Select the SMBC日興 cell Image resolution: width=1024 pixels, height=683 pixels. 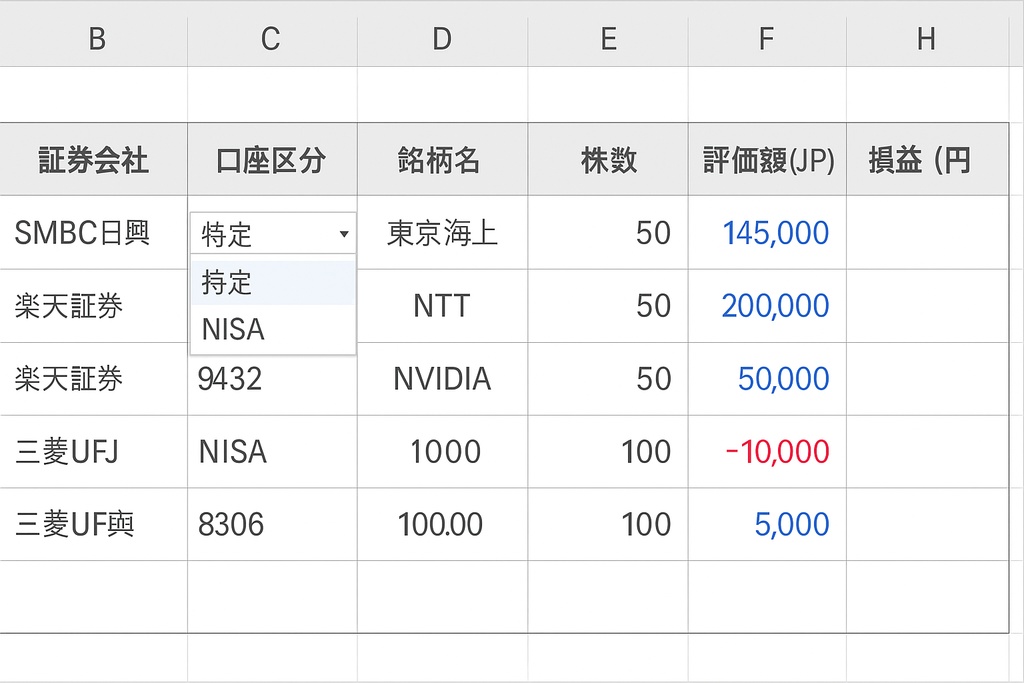pyautogui.click(x=95, y=233)
